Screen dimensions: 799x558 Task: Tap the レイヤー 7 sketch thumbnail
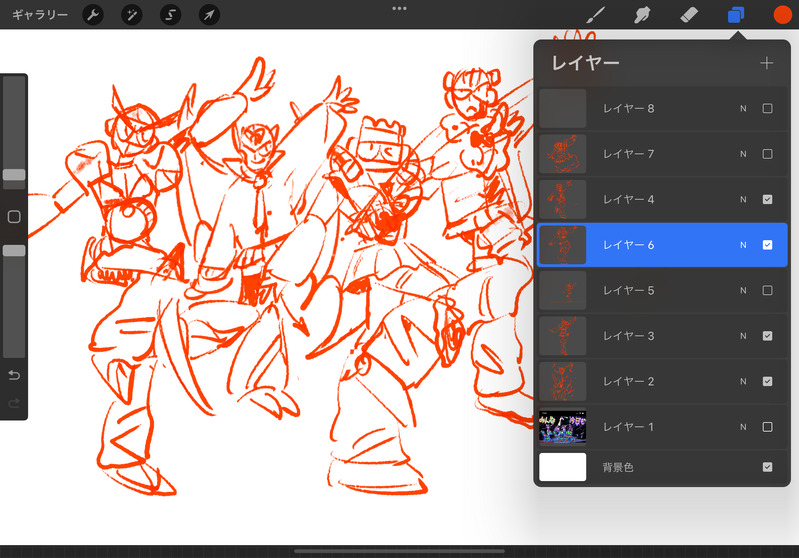563,154
